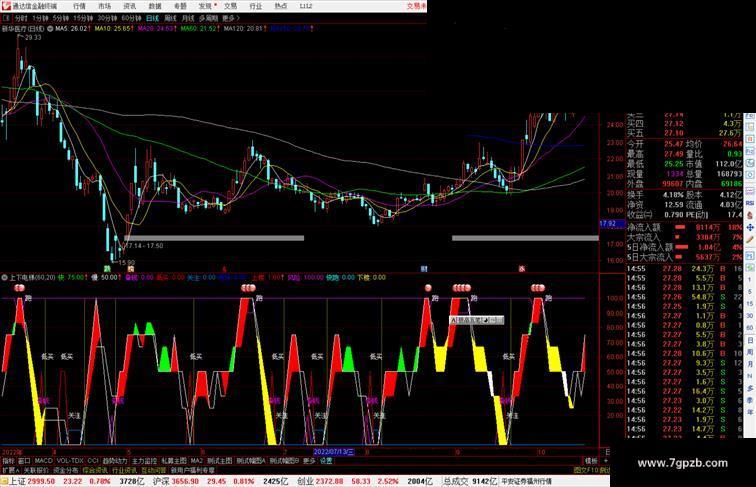Select the 主力监控 indicator tab
This screenshot has height=487, width=756.
pyautogui.click(x=145, y=461)
